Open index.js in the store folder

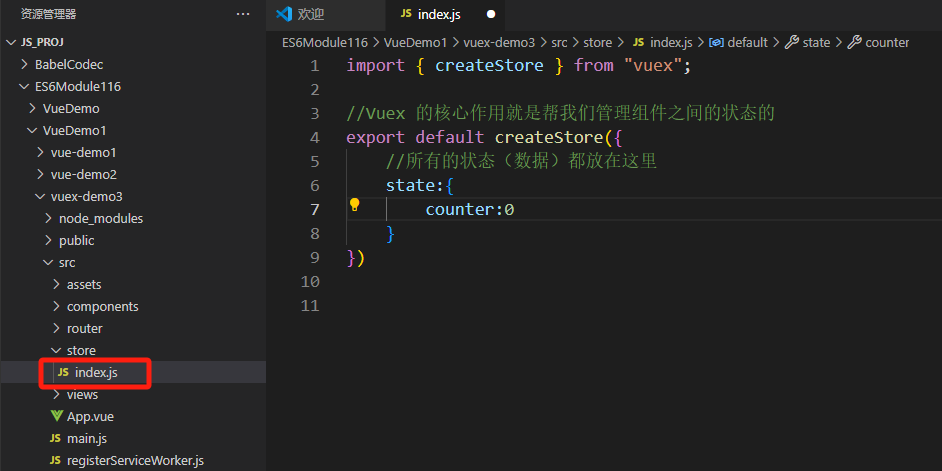[x=96, y=372]
